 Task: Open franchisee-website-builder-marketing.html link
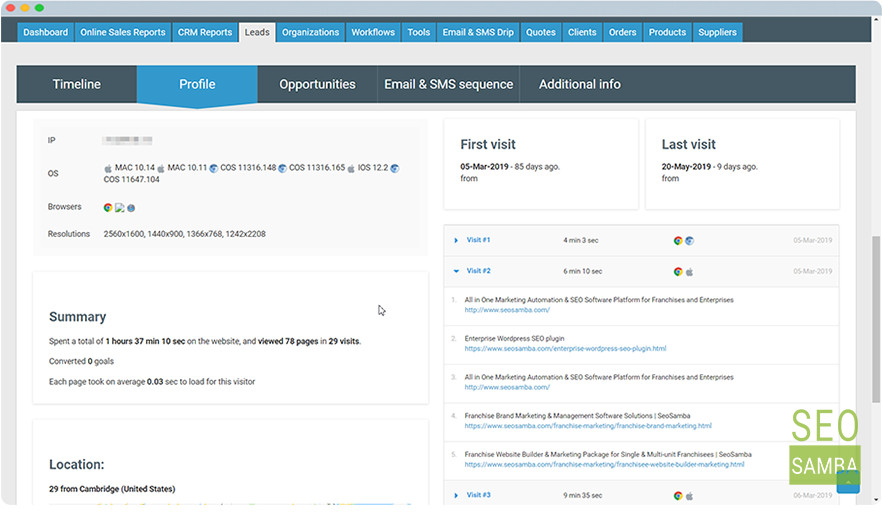click(604, 465)
